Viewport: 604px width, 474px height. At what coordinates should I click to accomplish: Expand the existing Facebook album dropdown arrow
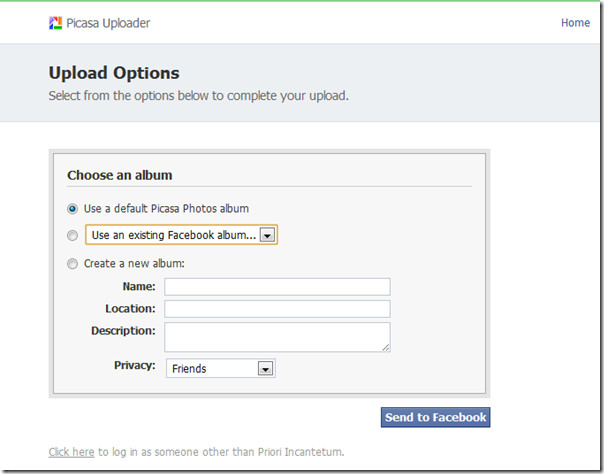(267, 235)
